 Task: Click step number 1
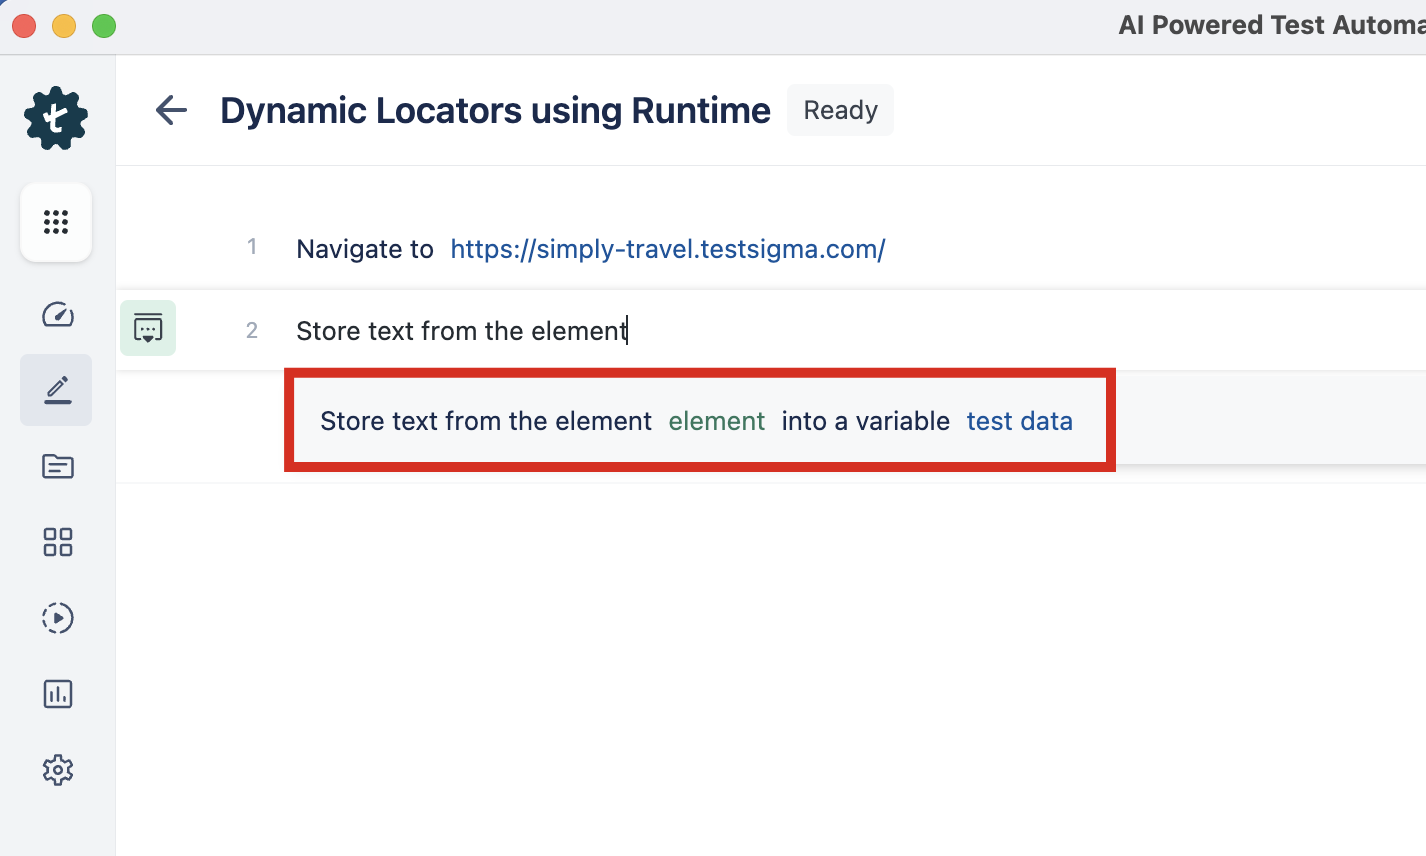[x=251, y=247]
